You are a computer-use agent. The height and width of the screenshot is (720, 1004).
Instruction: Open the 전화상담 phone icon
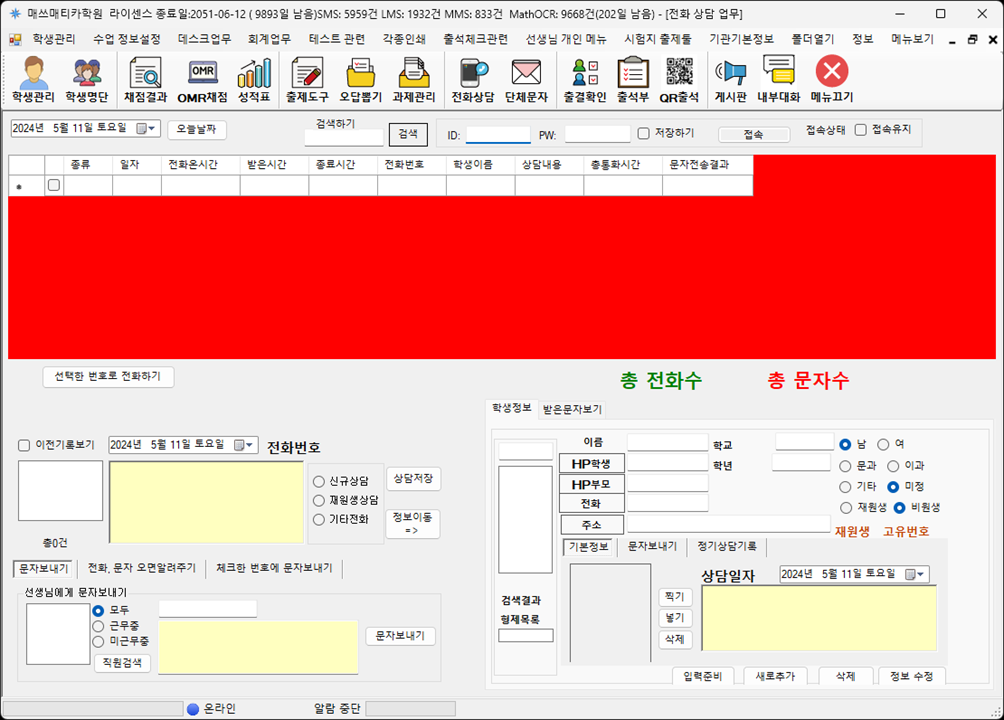click(x=473, y=79)
